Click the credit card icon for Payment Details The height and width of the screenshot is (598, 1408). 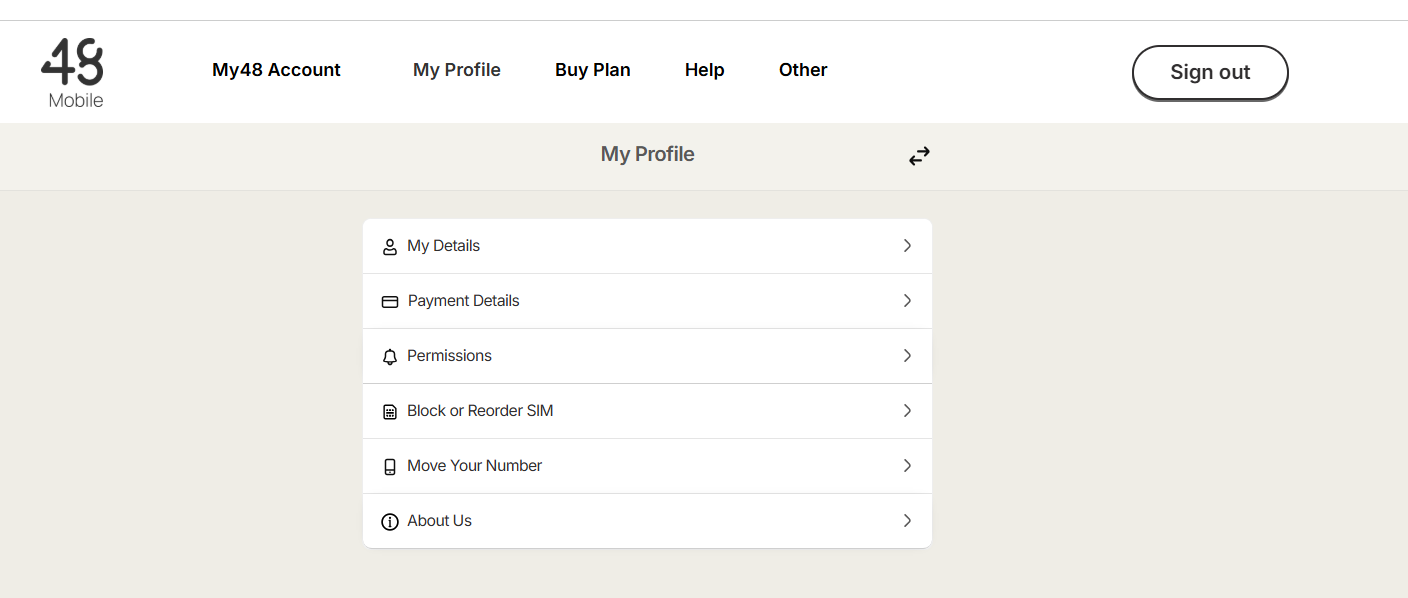(x=390, y=301)
